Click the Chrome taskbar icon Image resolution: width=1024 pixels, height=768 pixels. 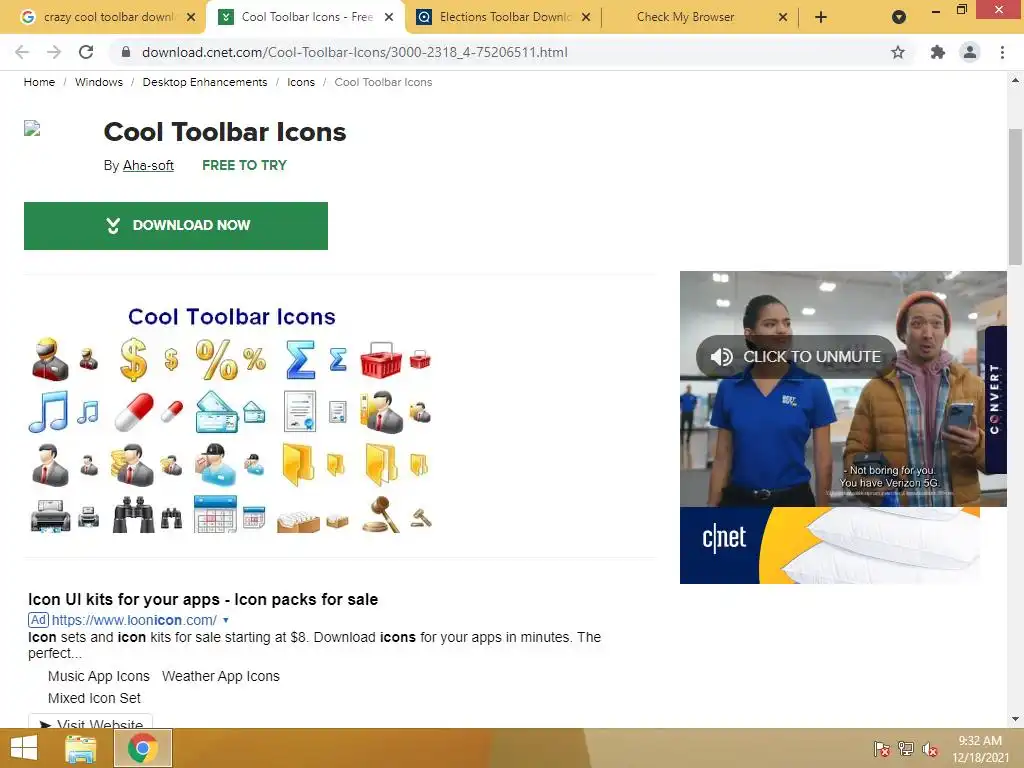coord(143,748)
